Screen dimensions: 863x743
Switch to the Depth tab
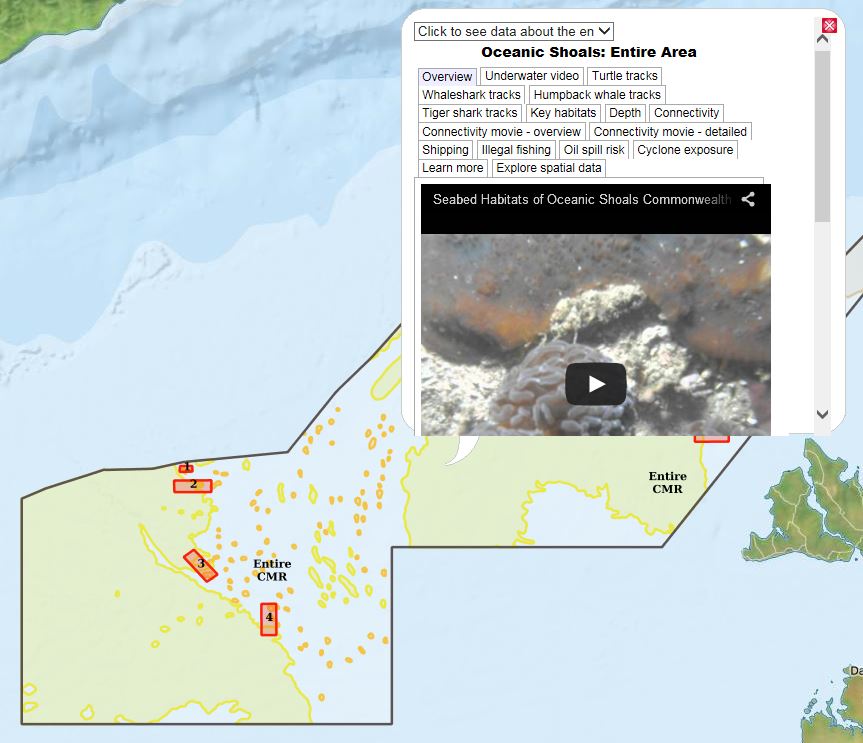625,113
